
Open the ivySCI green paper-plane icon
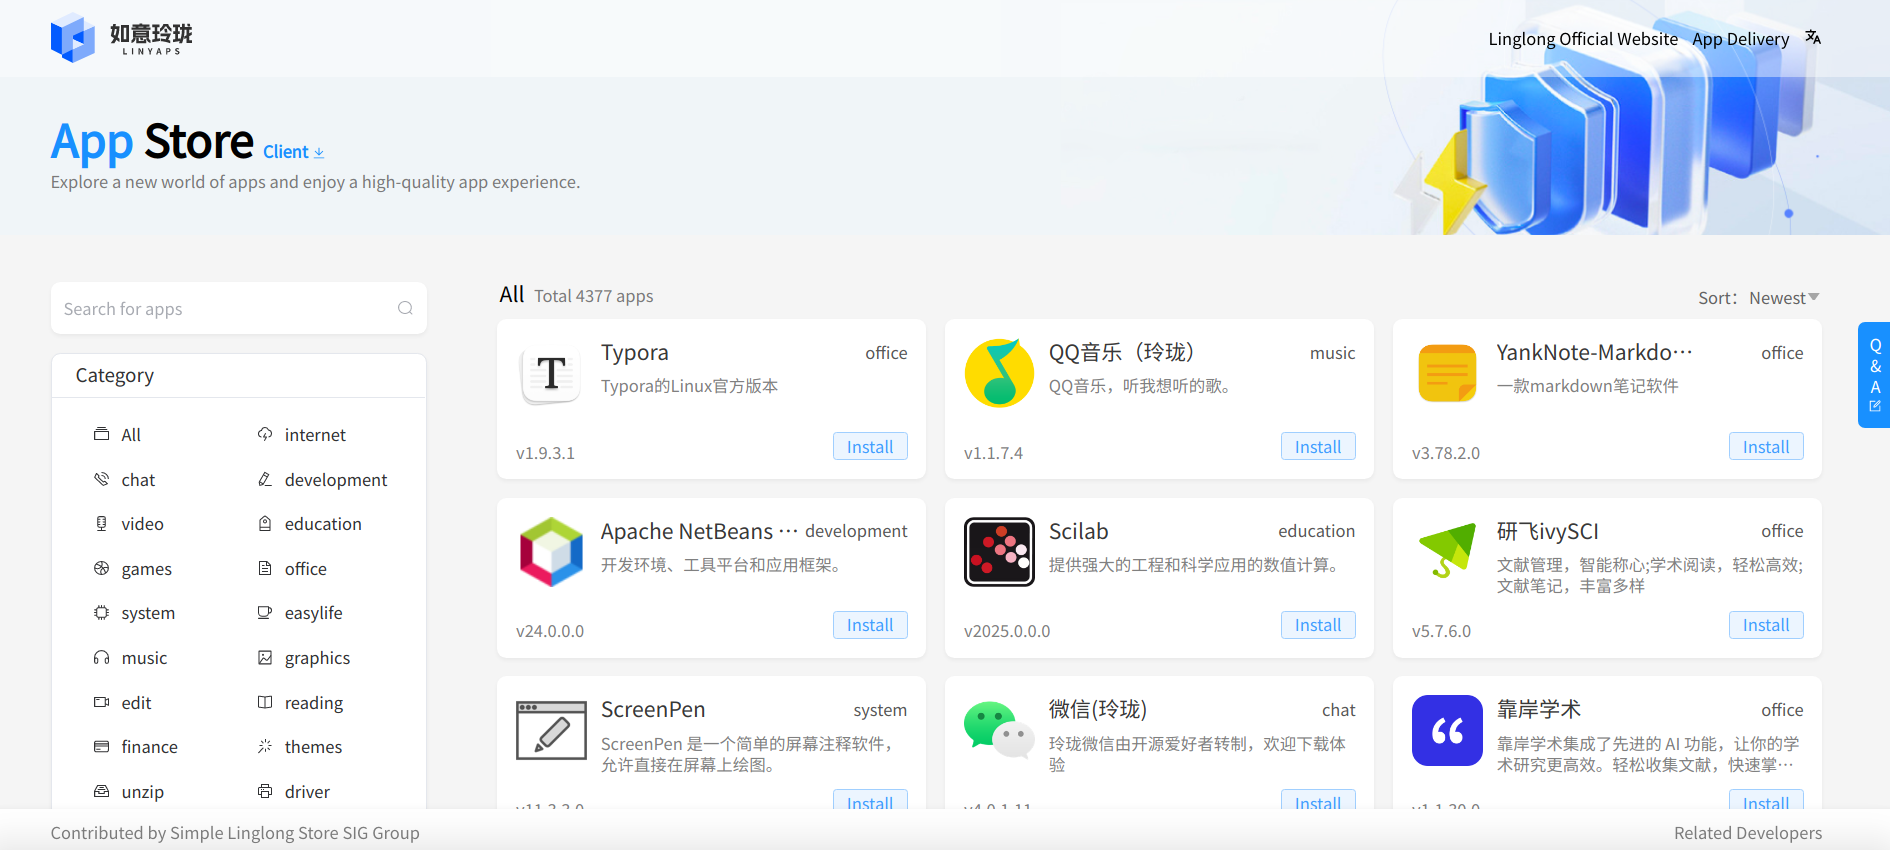1447,550
